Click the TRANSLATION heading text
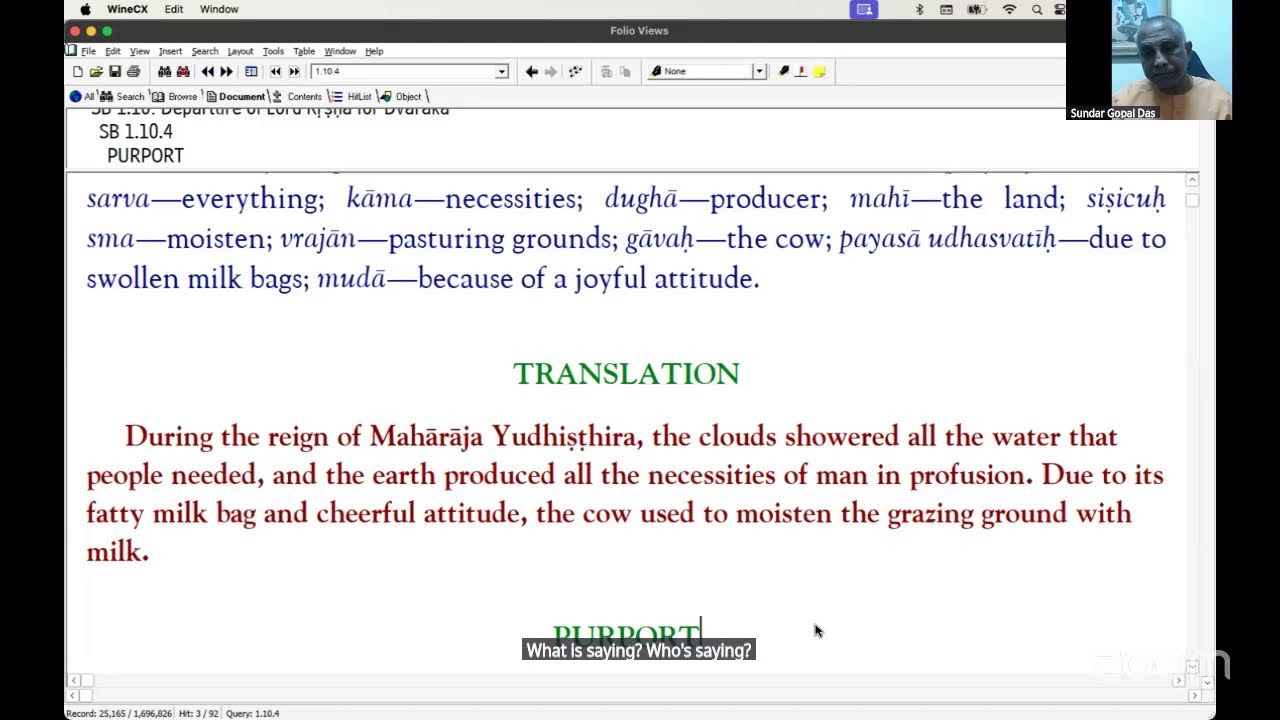 pyautogui.click(x=626, y=374)
